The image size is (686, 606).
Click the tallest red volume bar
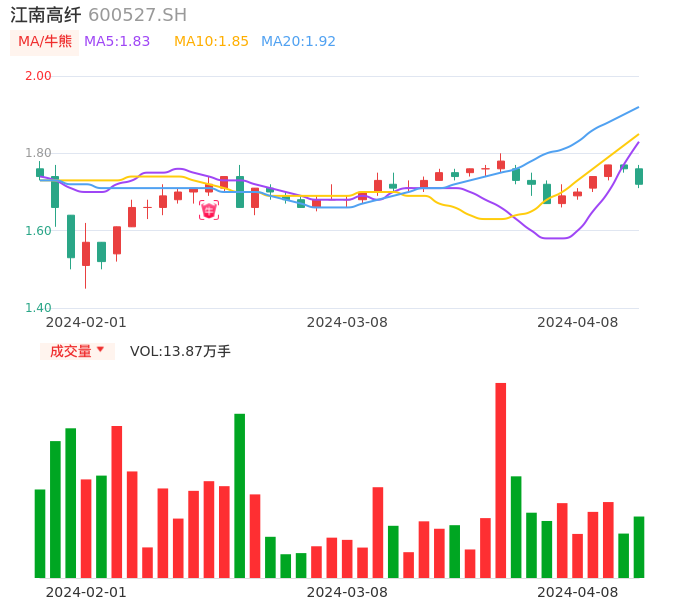(x=500, y=480)
